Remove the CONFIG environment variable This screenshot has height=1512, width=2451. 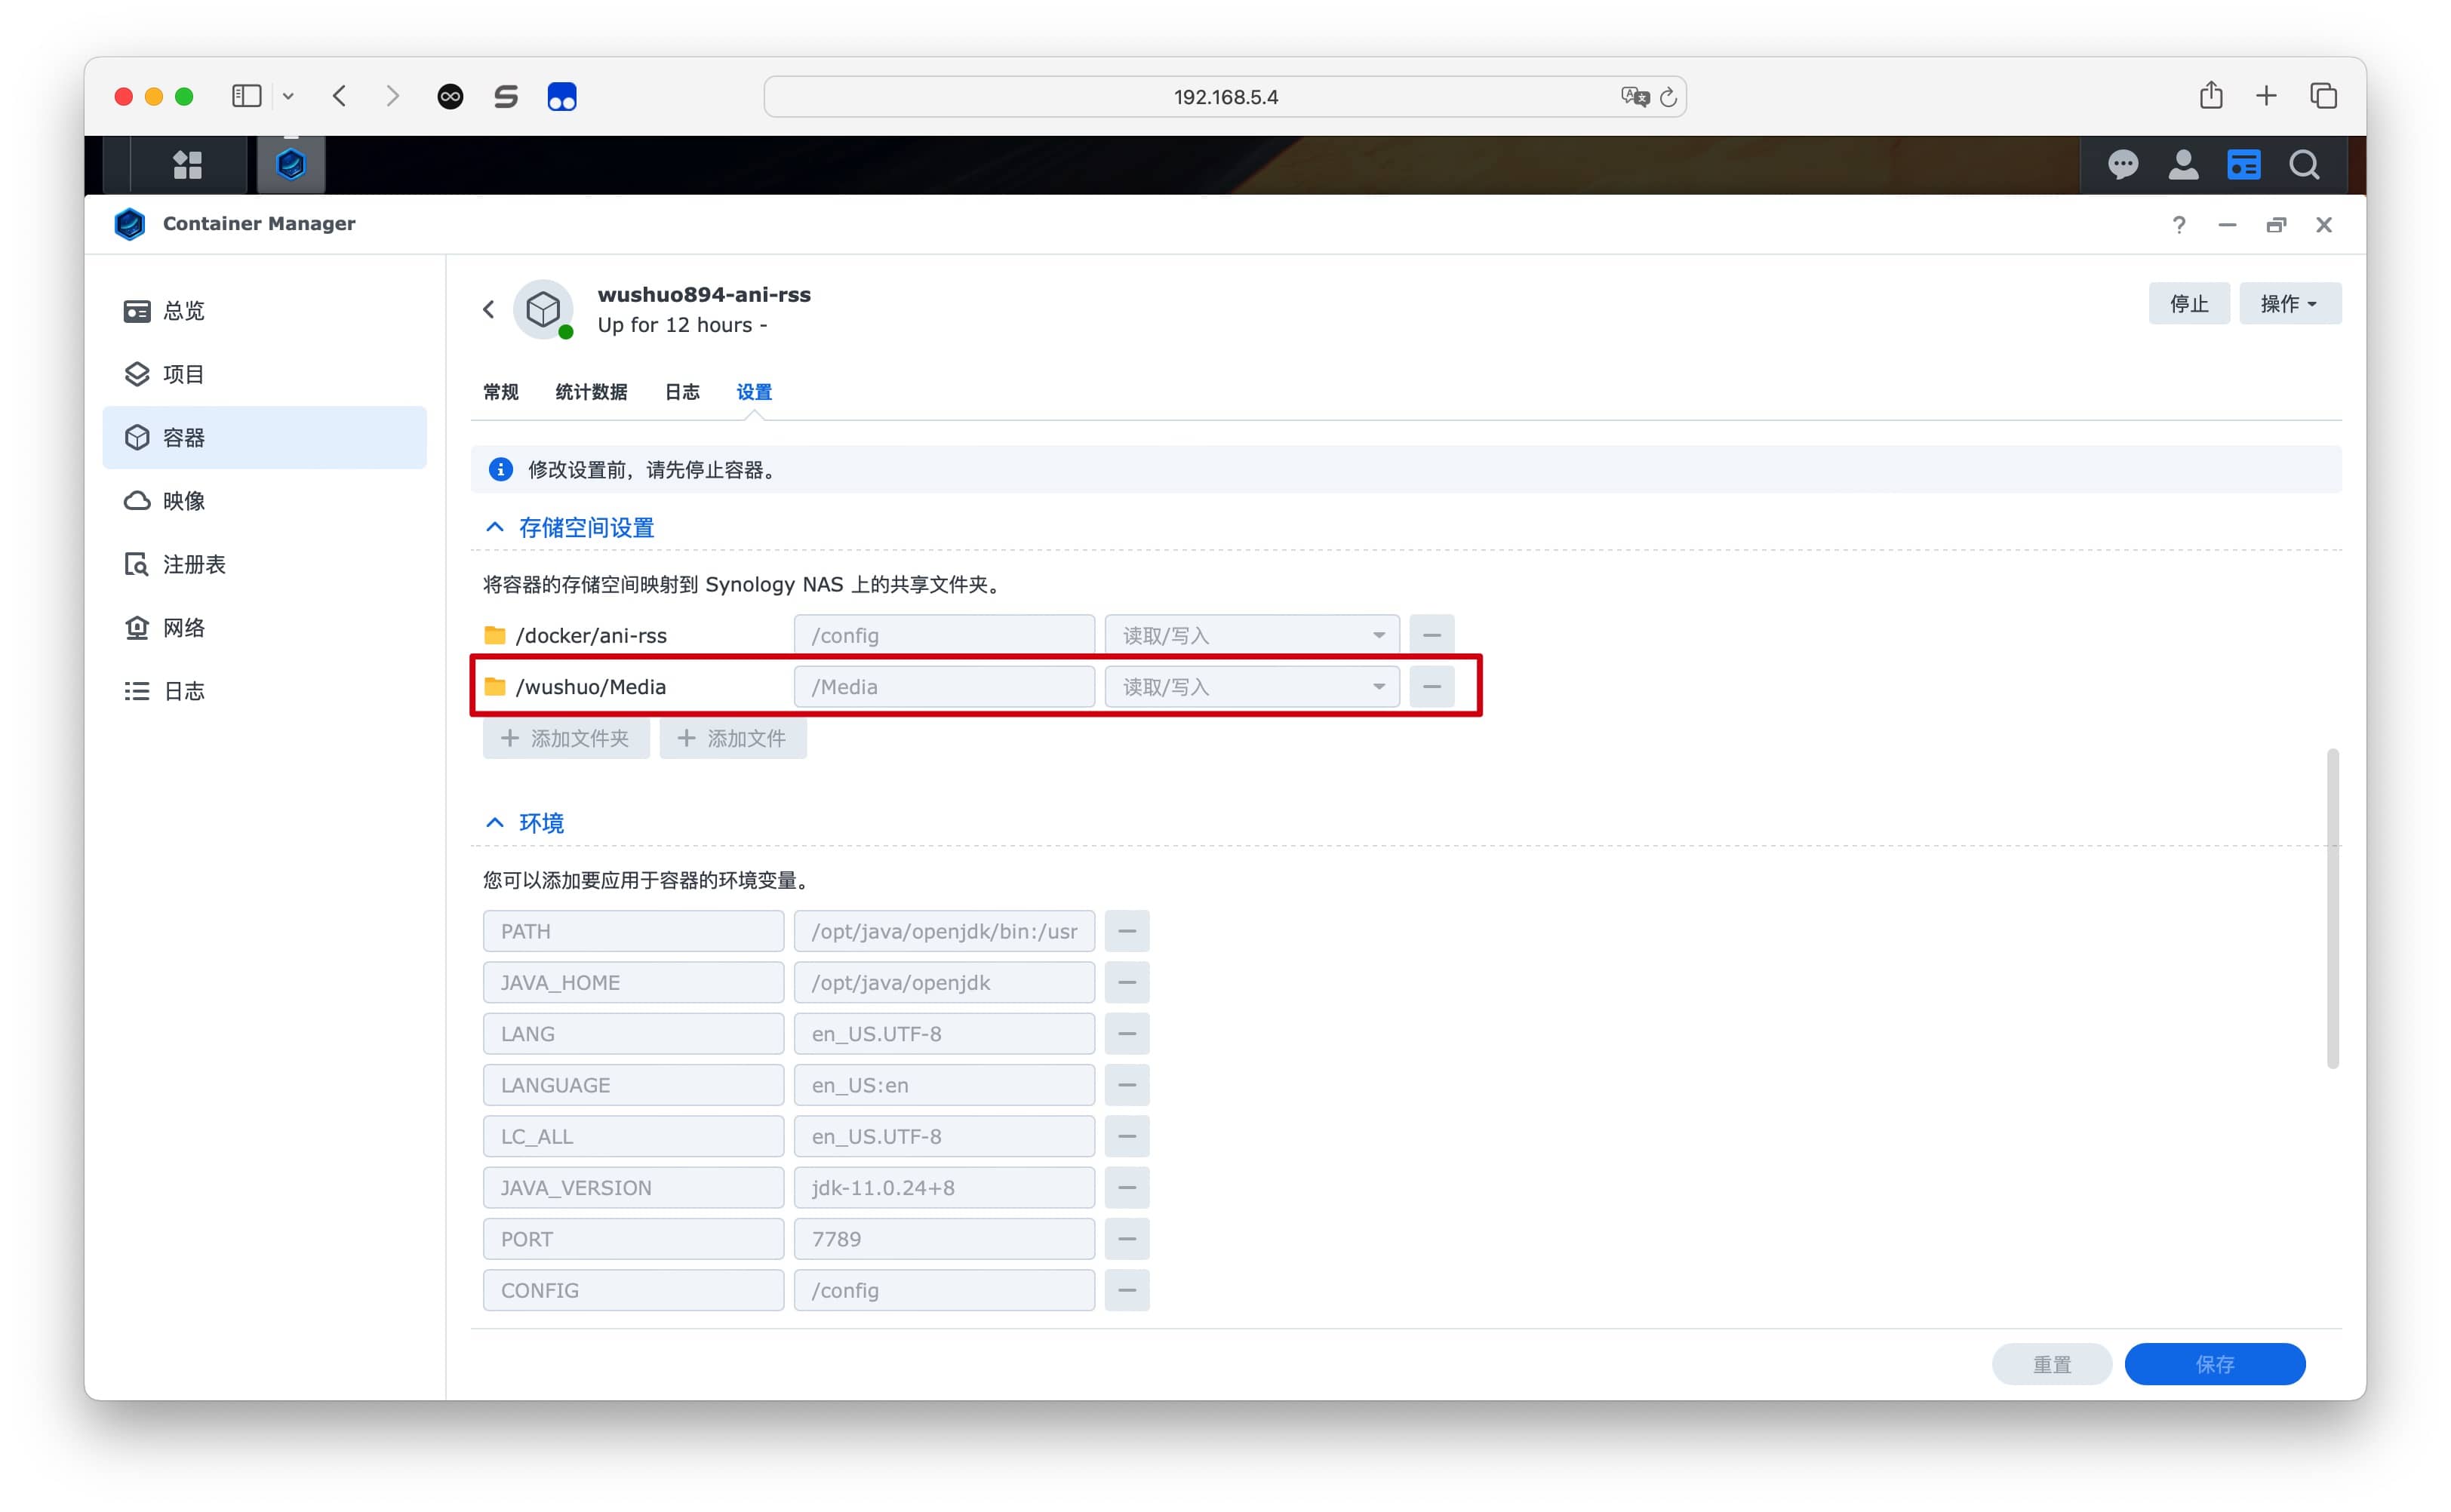coord(1126,1290)
